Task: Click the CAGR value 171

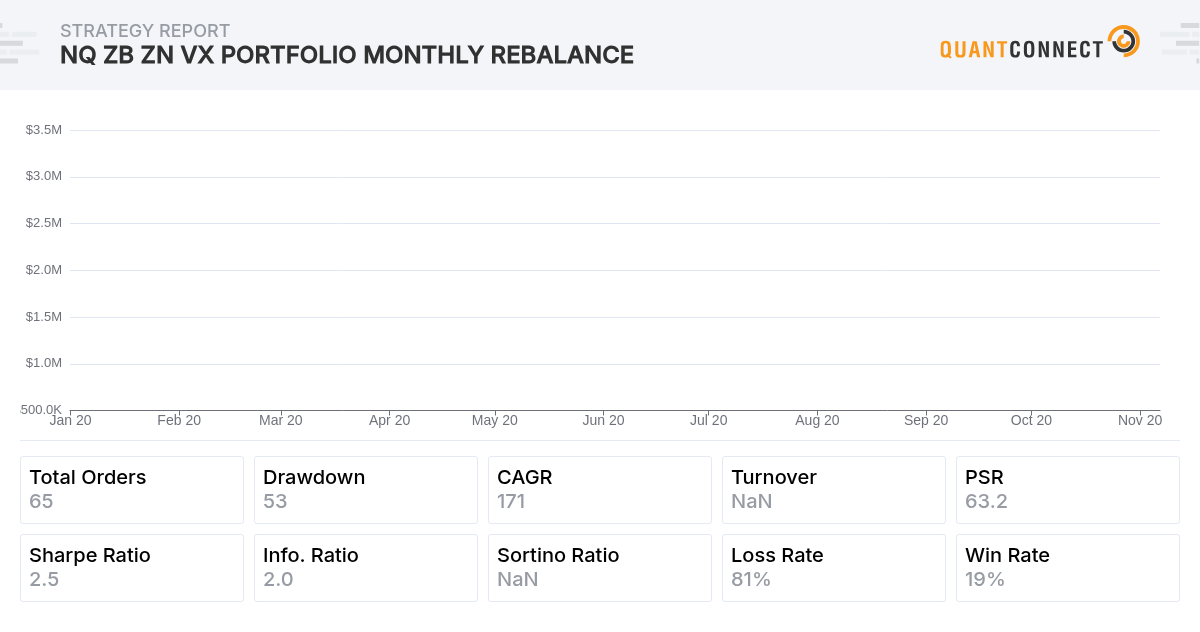Action: point(511,501)
